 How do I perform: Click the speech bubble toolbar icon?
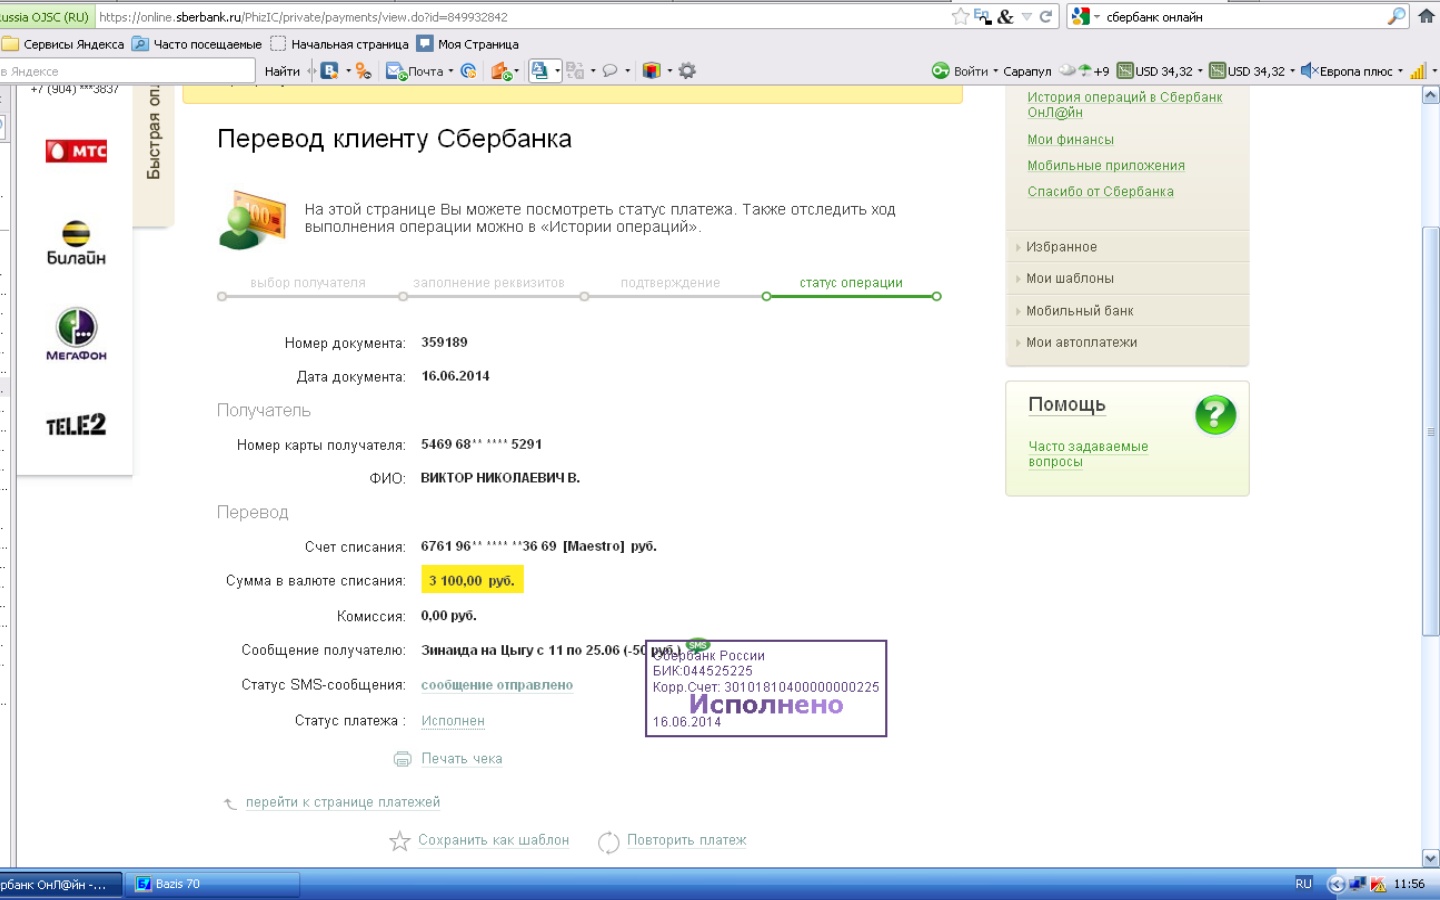point(610,71)
